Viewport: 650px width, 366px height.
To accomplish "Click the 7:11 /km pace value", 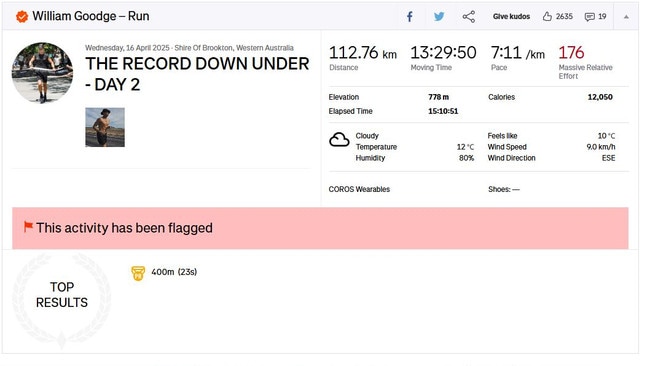I will click(518, 53).
